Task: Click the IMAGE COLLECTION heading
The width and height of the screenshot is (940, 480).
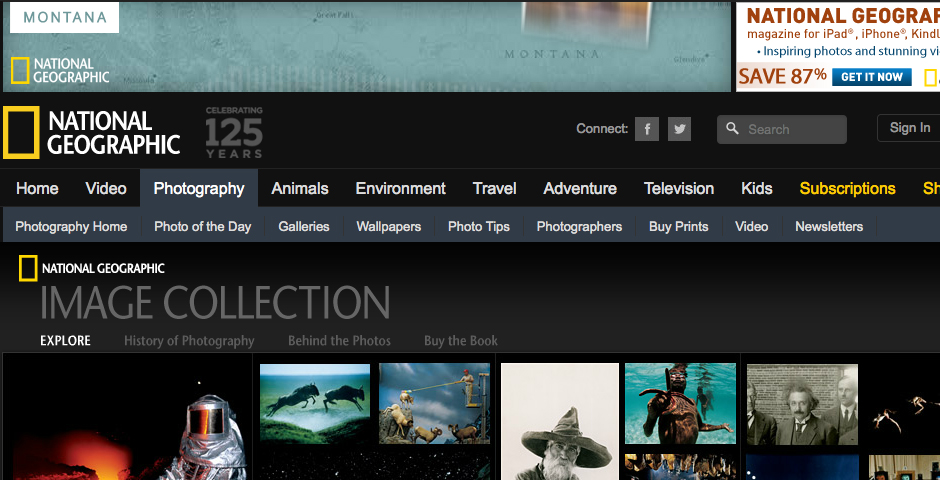Action: [x=215, y=303]
